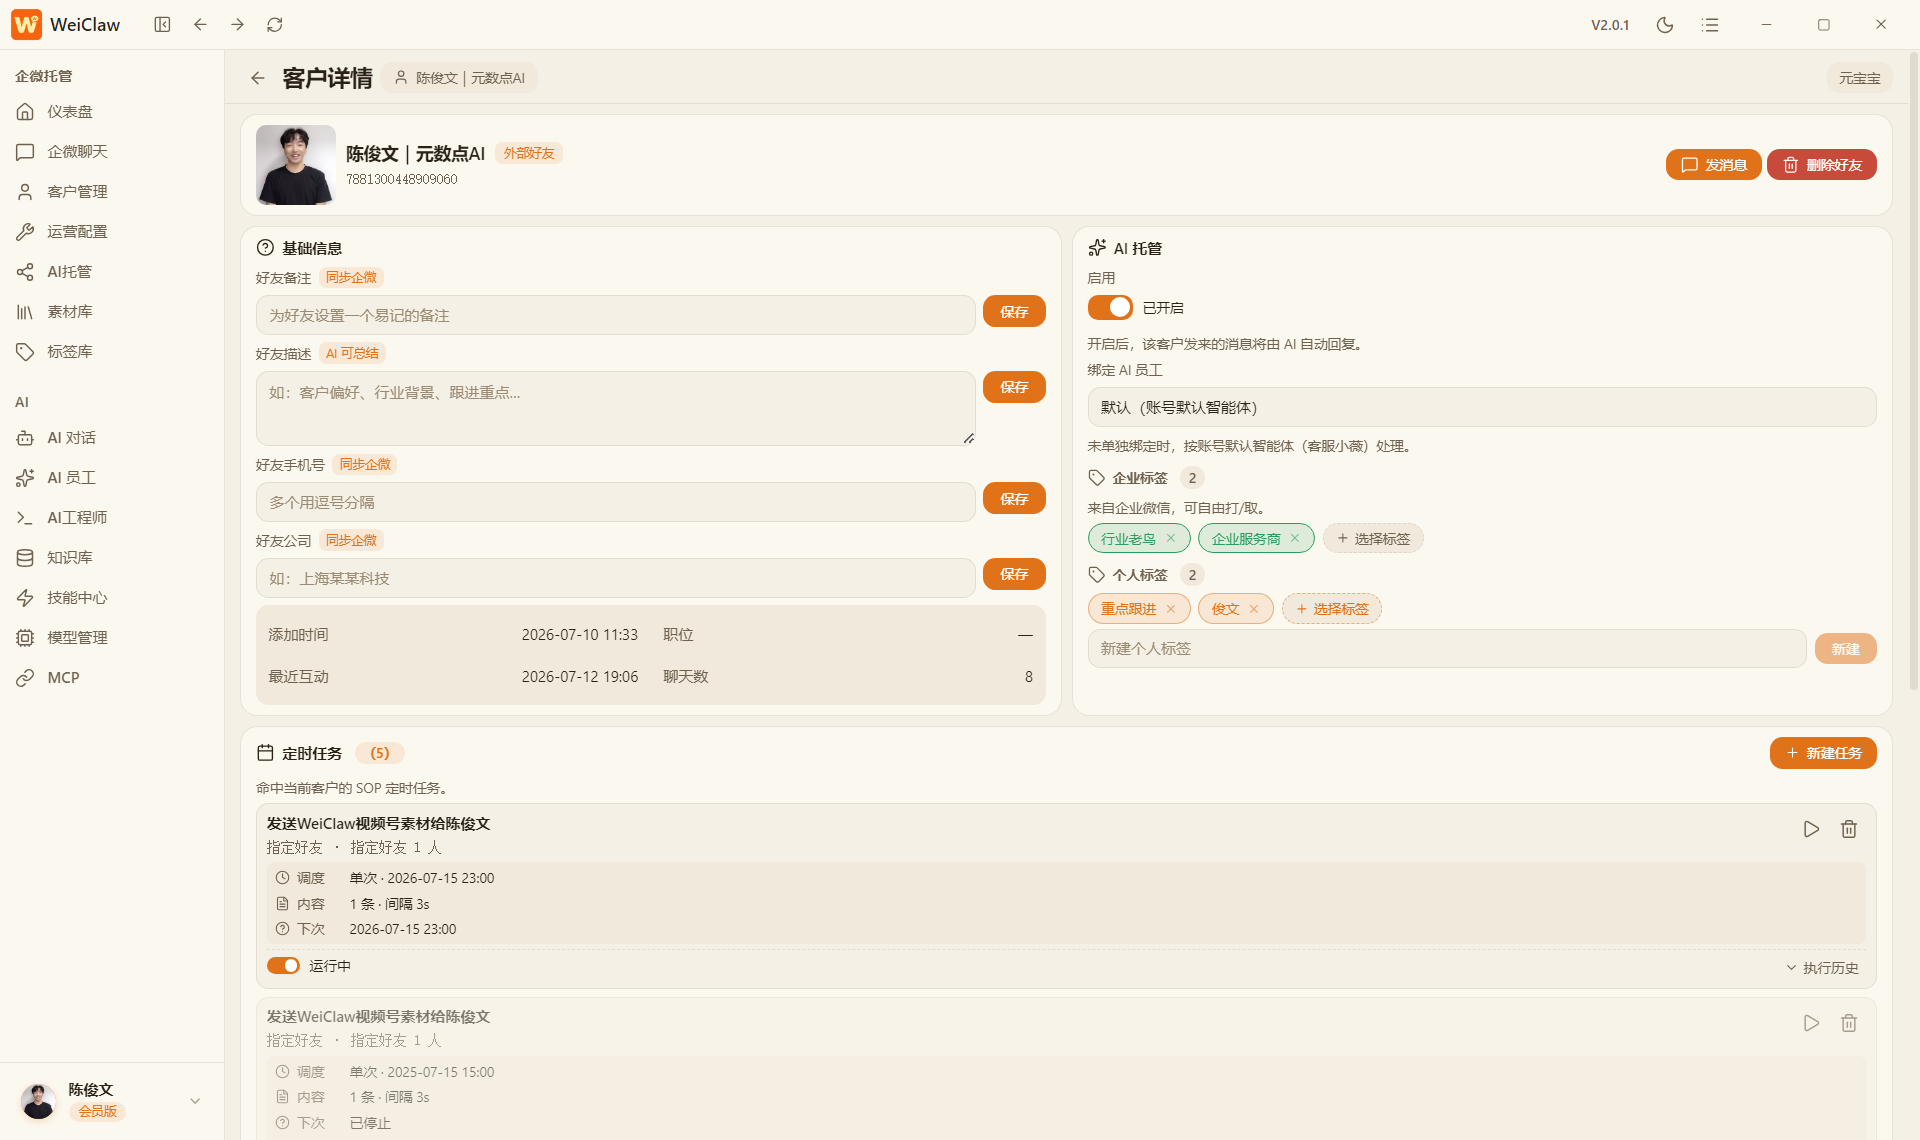
Task: Focus the 好友备注 input field
Action: [615, 315]
